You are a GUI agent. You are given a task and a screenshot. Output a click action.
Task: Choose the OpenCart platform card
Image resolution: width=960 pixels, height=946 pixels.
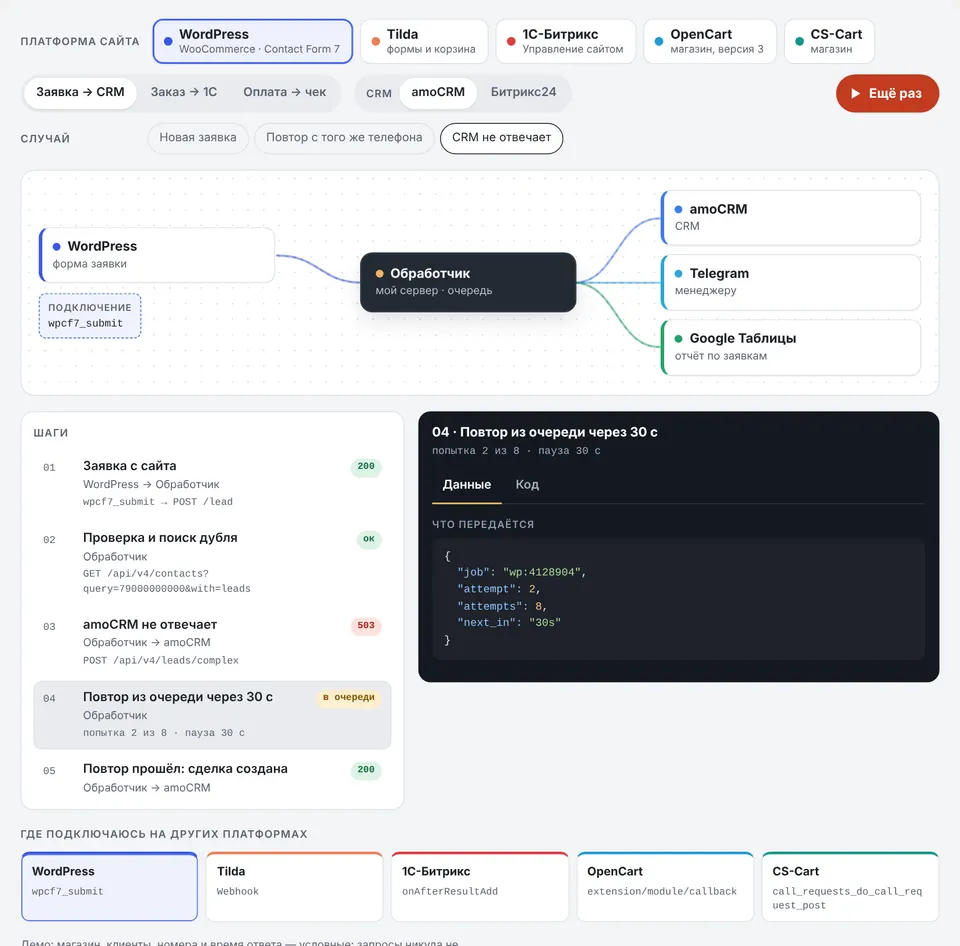click(x=710, y=41)
